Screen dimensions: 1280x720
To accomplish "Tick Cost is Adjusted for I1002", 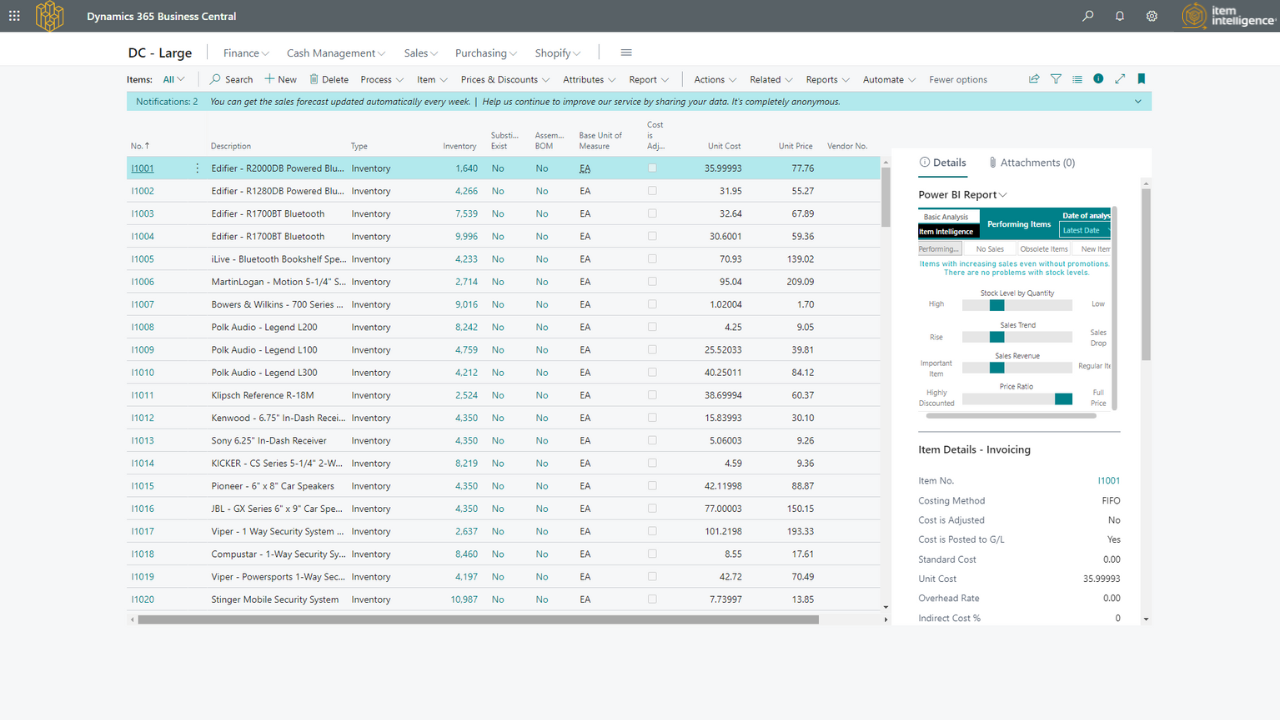I will click(x=653, y=191).
